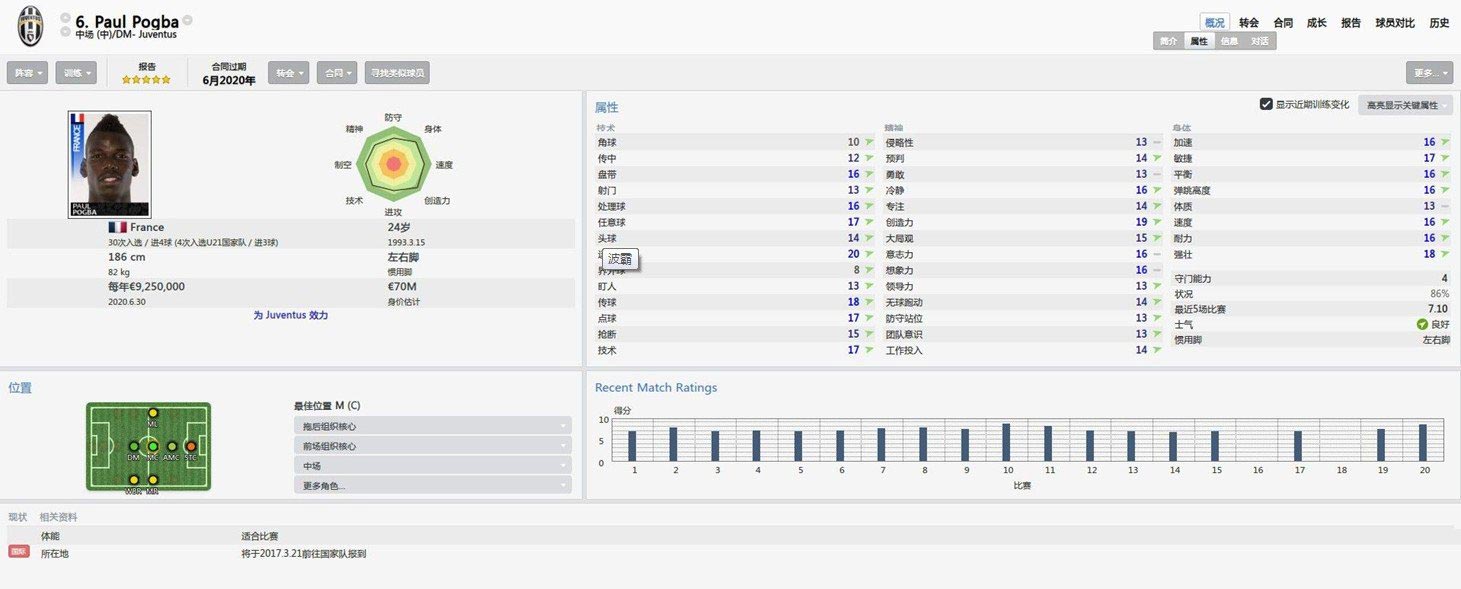Screen dimensions: 1461x589
Task: Open the round button after Paul Pogba's name
Action: 188,20
